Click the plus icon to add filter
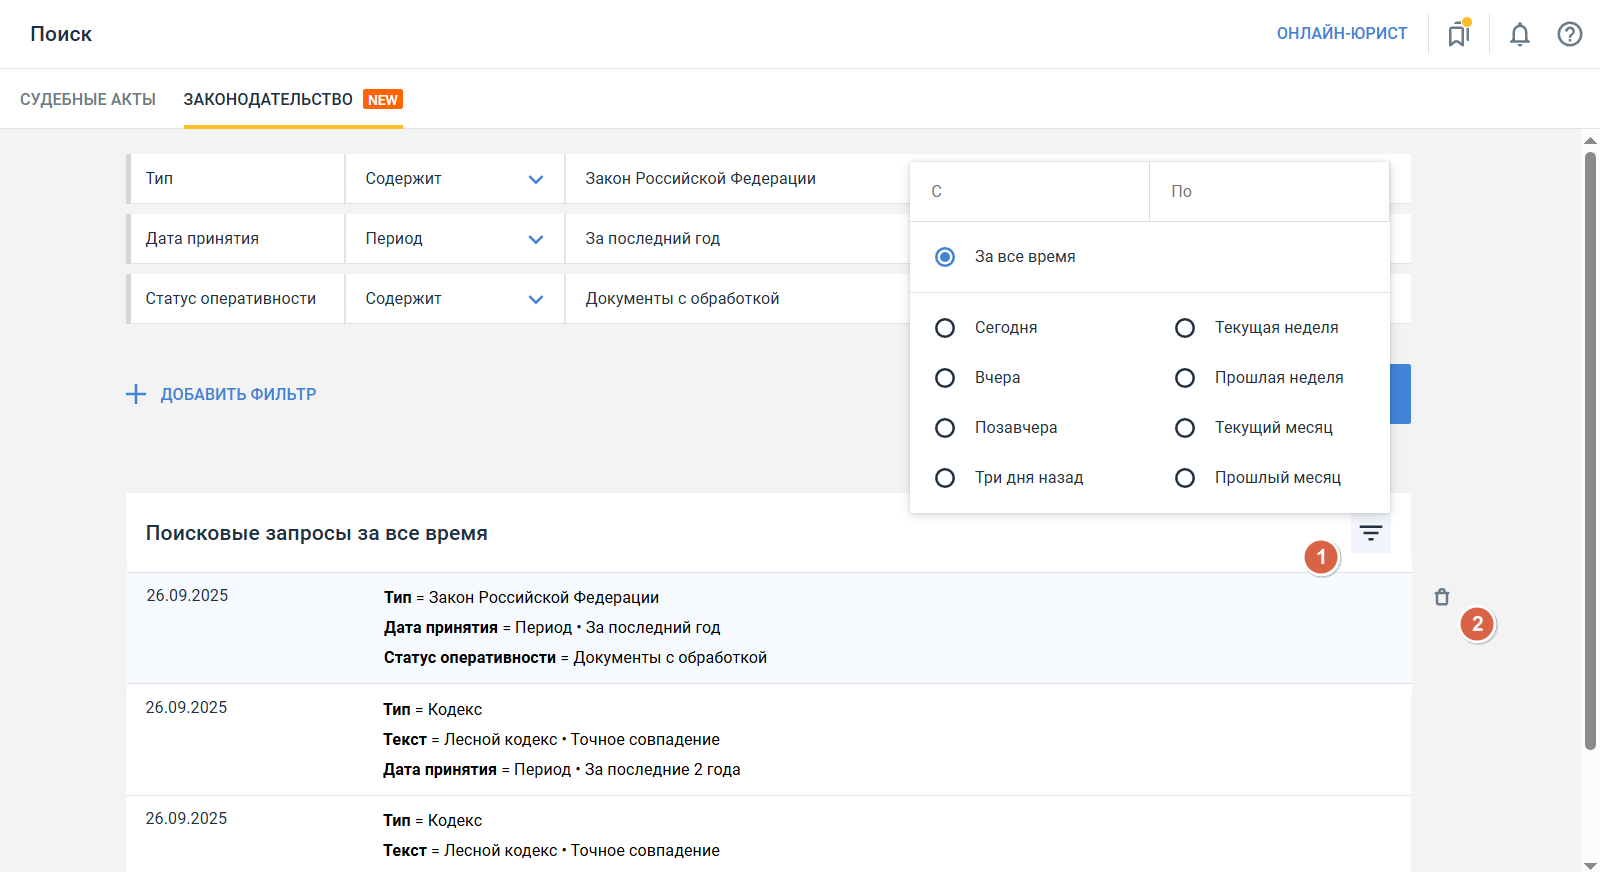1600x872 pixels. (x=136, y=394)
